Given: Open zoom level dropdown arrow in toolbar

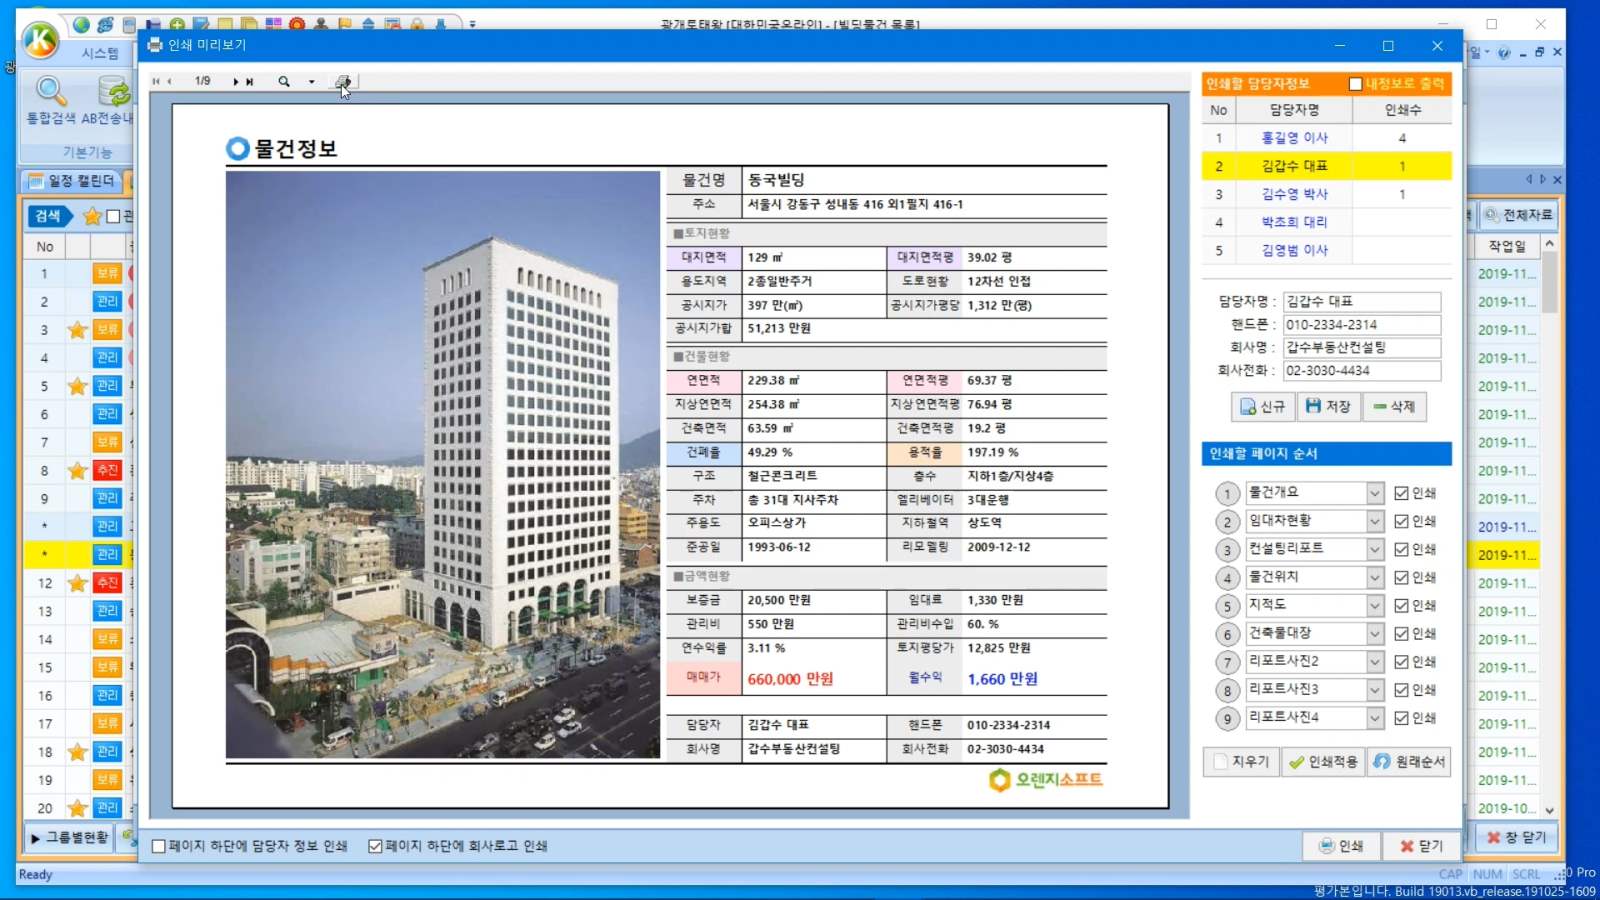Looking at the screenshot, I should click(x=311, y=82).
